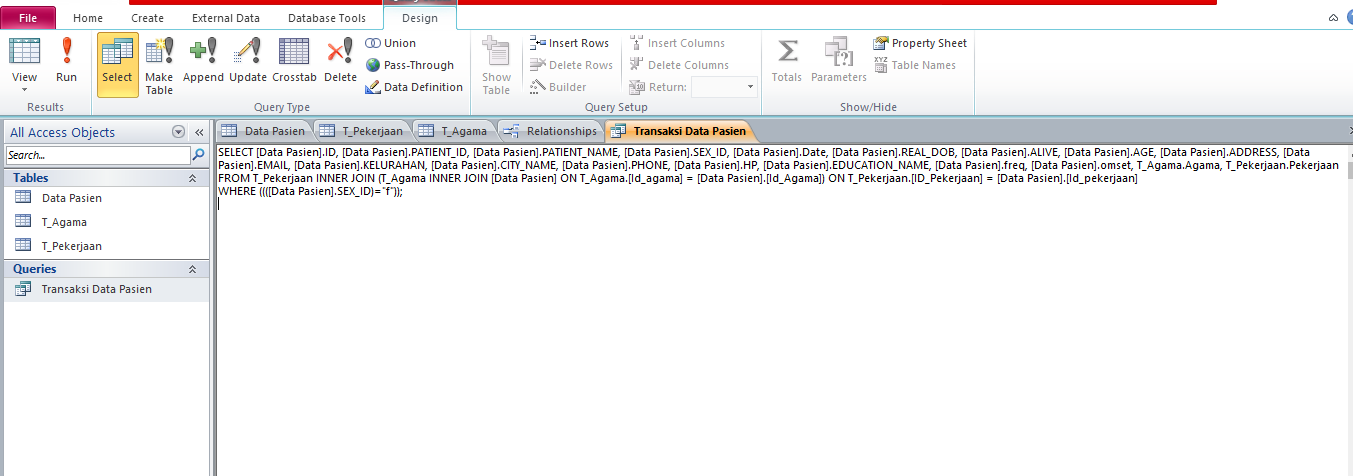Image resolution: width=1353 pixels, height=476 pixels.
Task: Switch to T_Agama document tab
Action: (453, 131)
